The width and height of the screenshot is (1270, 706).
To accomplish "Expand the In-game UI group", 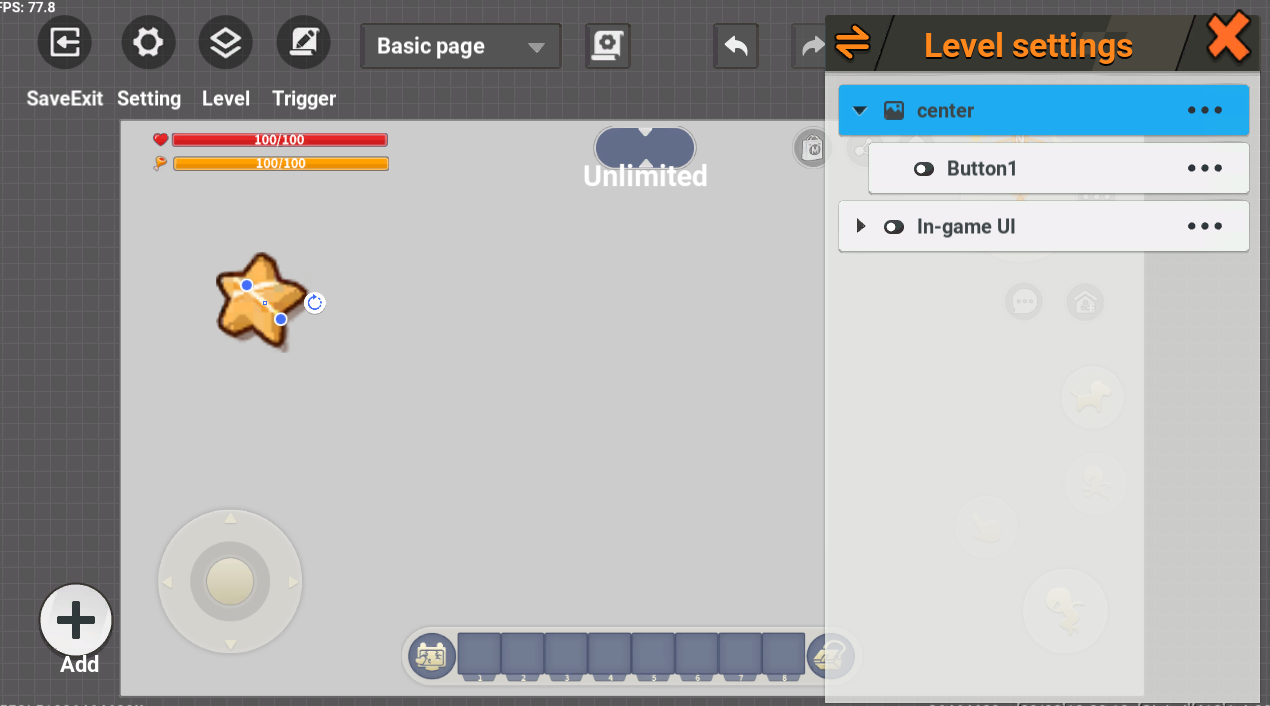I will pyautogui.click(x=861, y=227).
